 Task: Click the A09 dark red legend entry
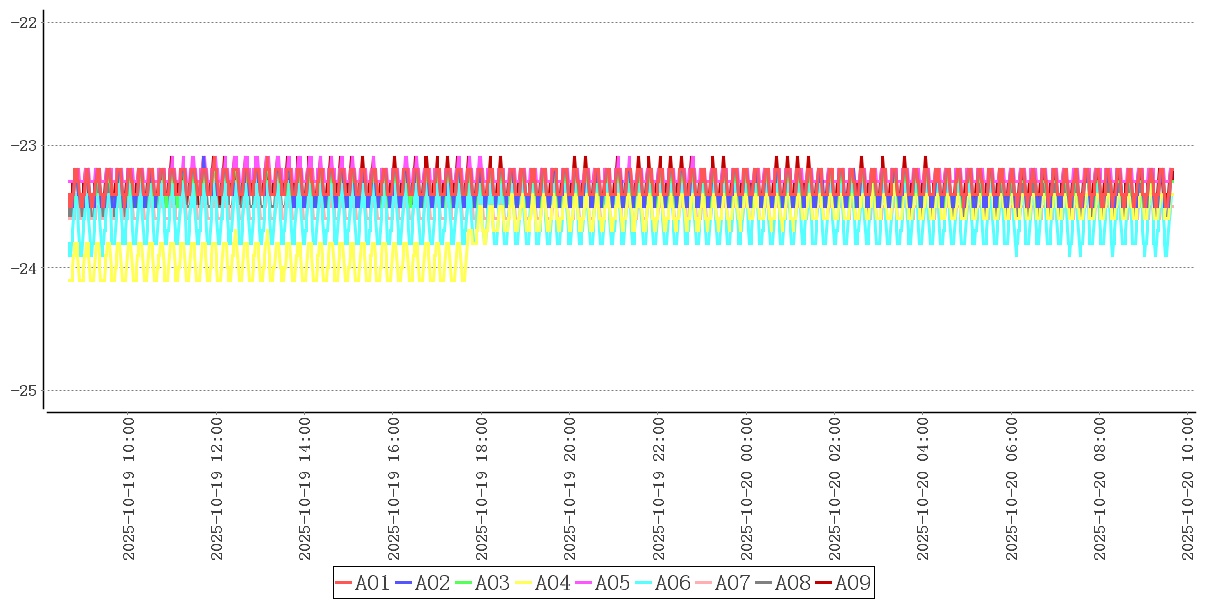[x=843, y=583]
